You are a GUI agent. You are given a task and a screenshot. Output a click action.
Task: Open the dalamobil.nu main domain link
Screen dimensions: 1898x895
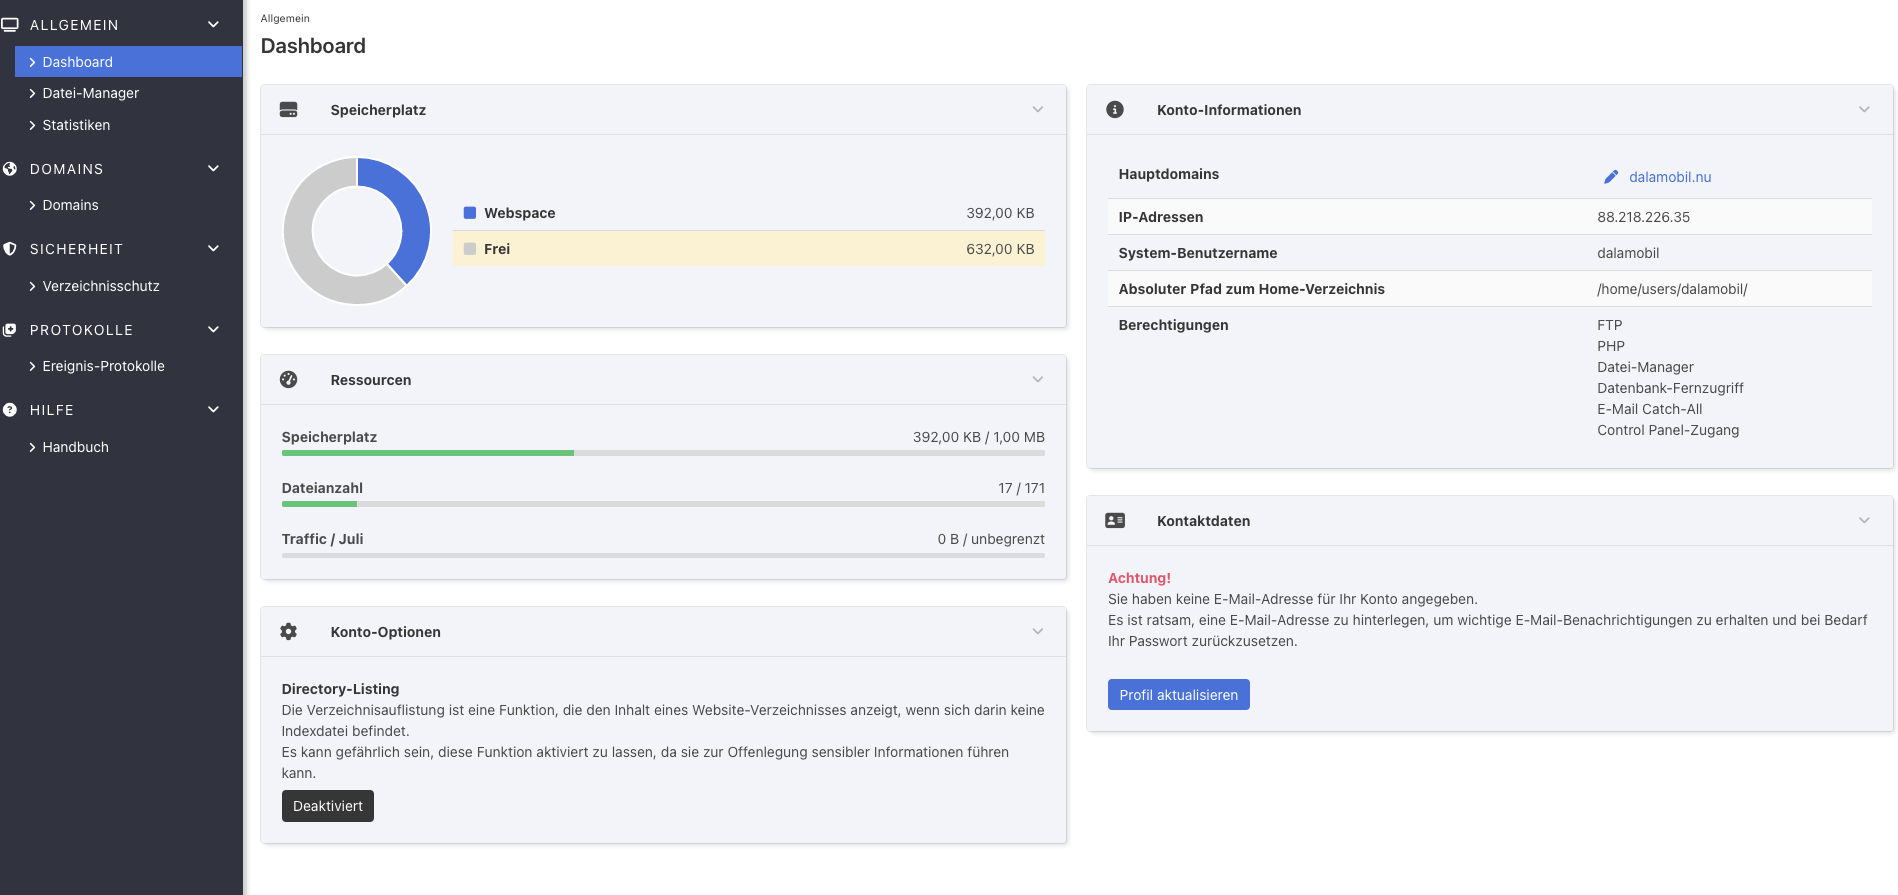tap(1670, 177)
